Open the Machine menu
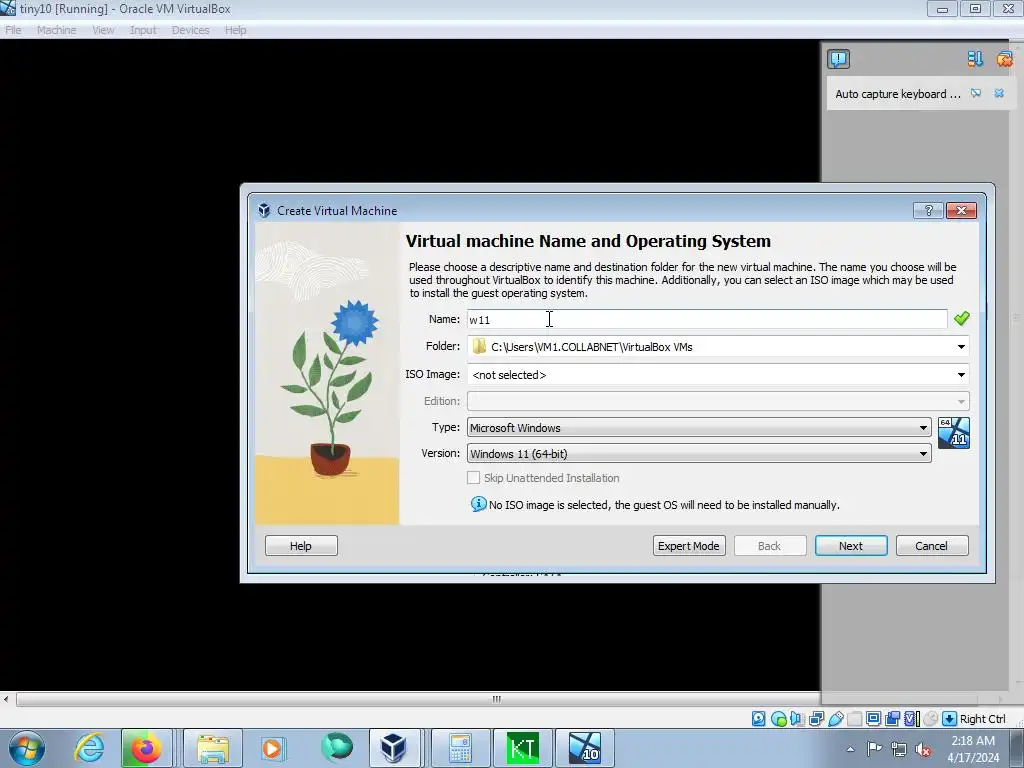 pyautogui.click(x=57, y=30)
